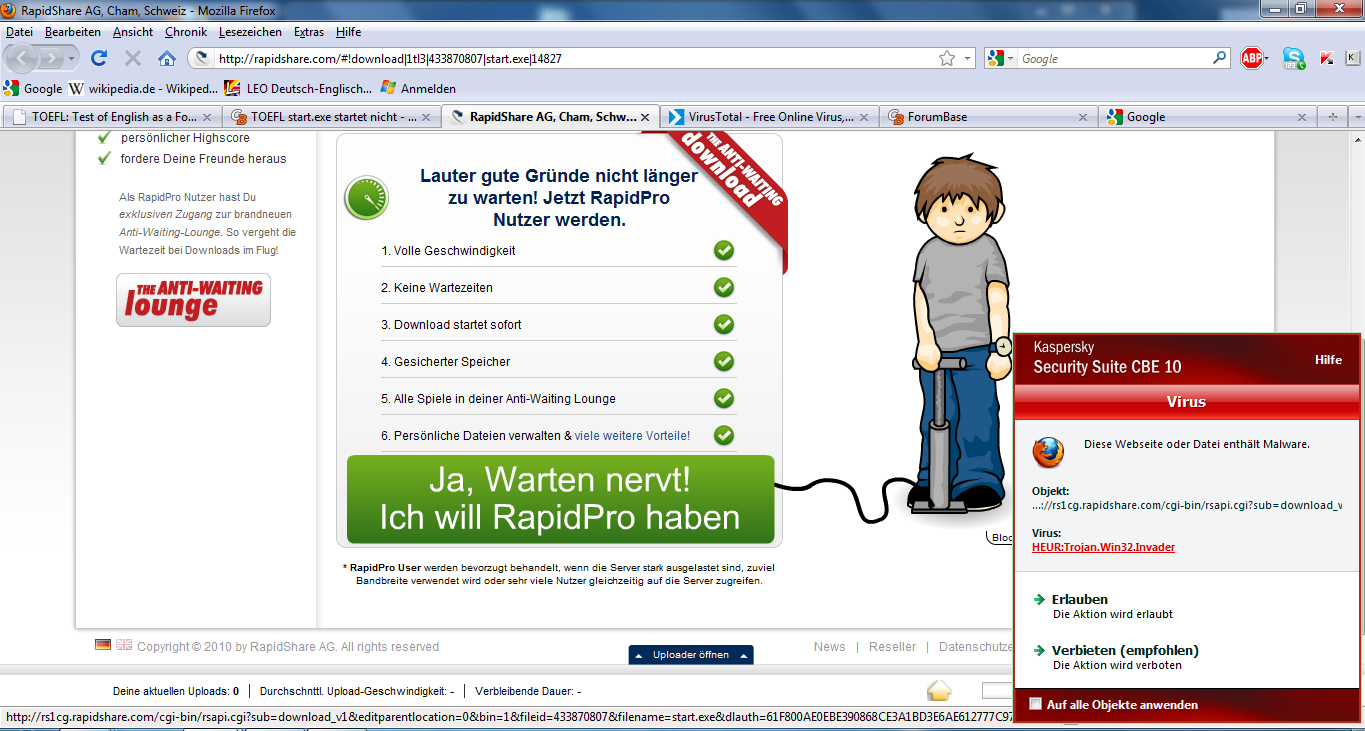The width and height of the screenshot is (1365, 731).
Task: Open the LEO Deutsch-Englisch bookmark
Action: 298,88
